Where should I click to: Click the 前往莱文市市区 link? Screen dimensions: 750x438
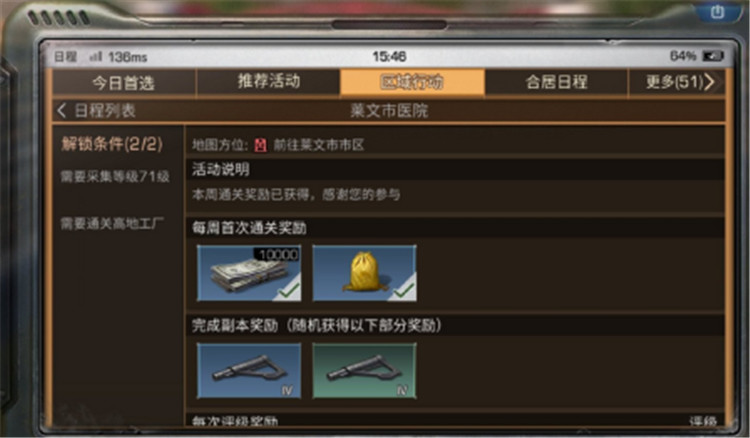[x=319, y=145]
